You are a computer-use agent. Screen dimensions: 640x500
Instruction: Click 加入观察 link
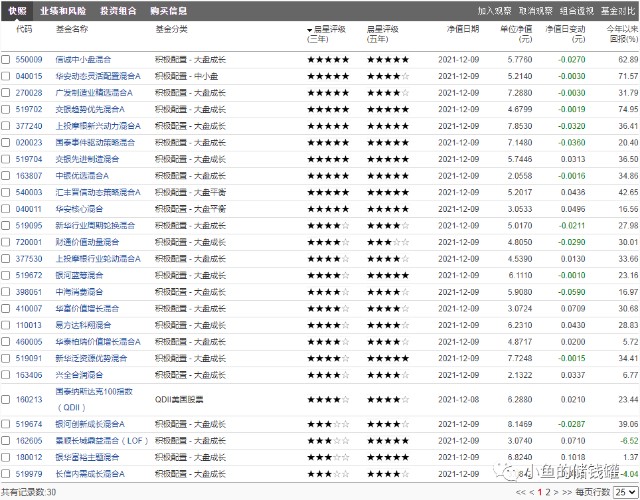(494, 11)
